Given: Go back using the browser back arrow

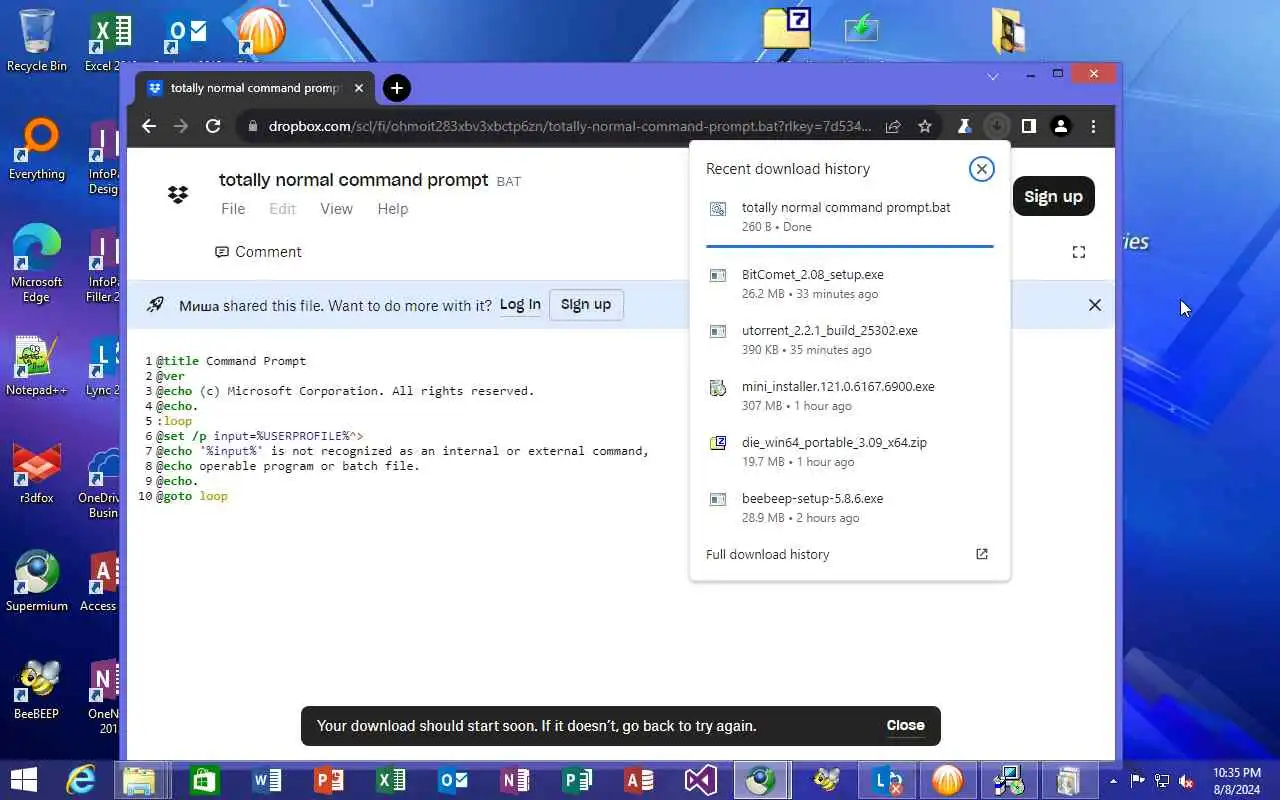Looking at the screenshot, I should tap(149, 126).
